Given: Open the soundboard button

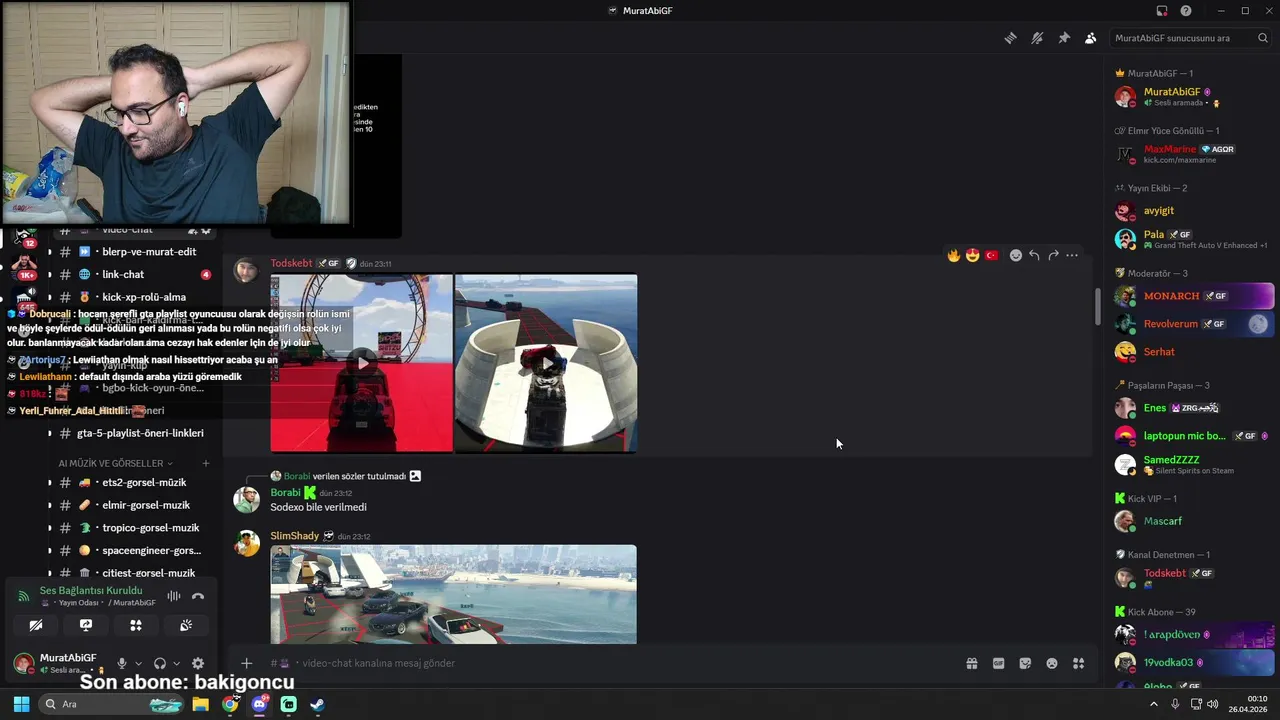Looking at the screenshot, I should [x=186, y=626].
